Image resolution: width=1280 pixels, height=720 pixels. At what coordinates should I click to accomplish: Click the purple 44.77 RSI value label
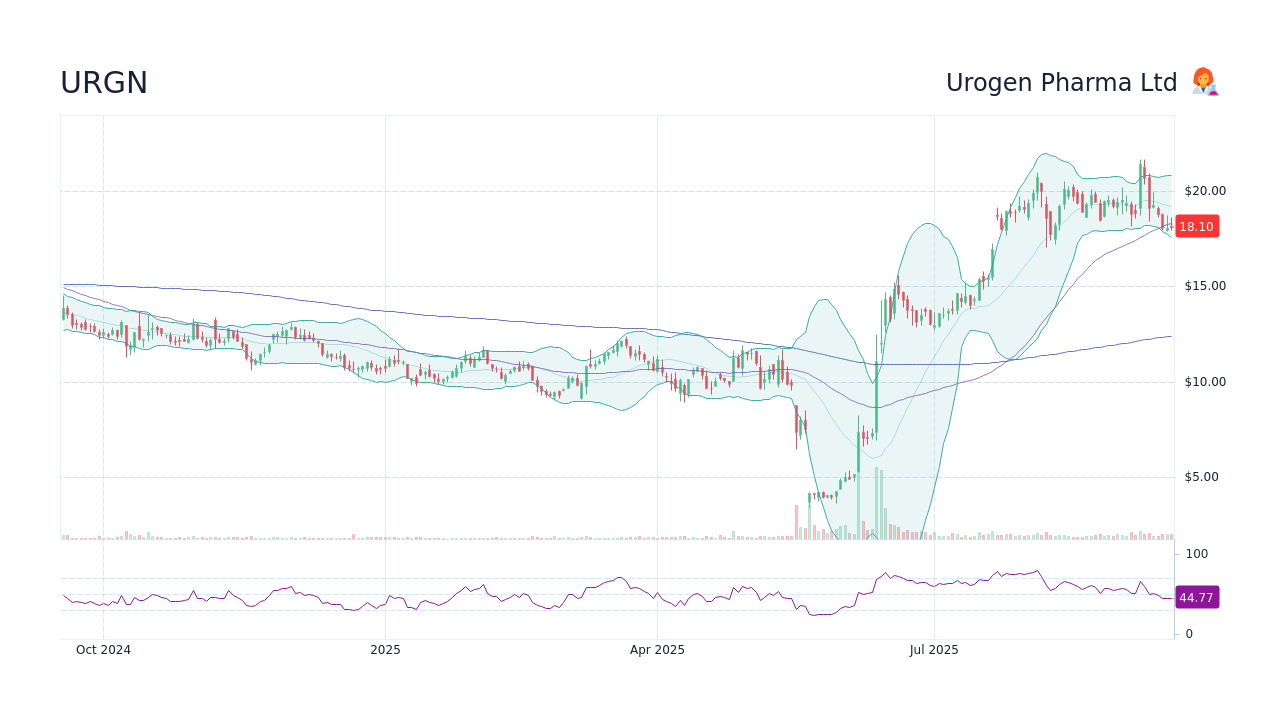pyautogui.click(x=1196, y=598)
